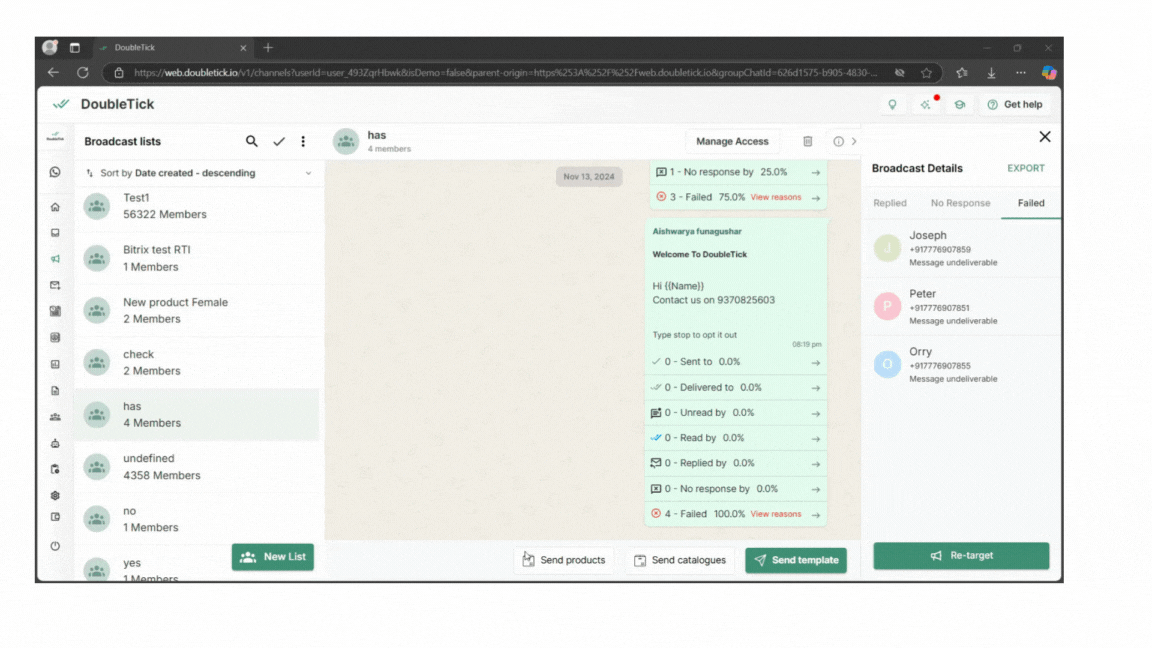Image resolution: width=1152 pixels, height=648 pixels.
Task: Open the three-dot menu in Broadcast lists
Action: [303, 142]
